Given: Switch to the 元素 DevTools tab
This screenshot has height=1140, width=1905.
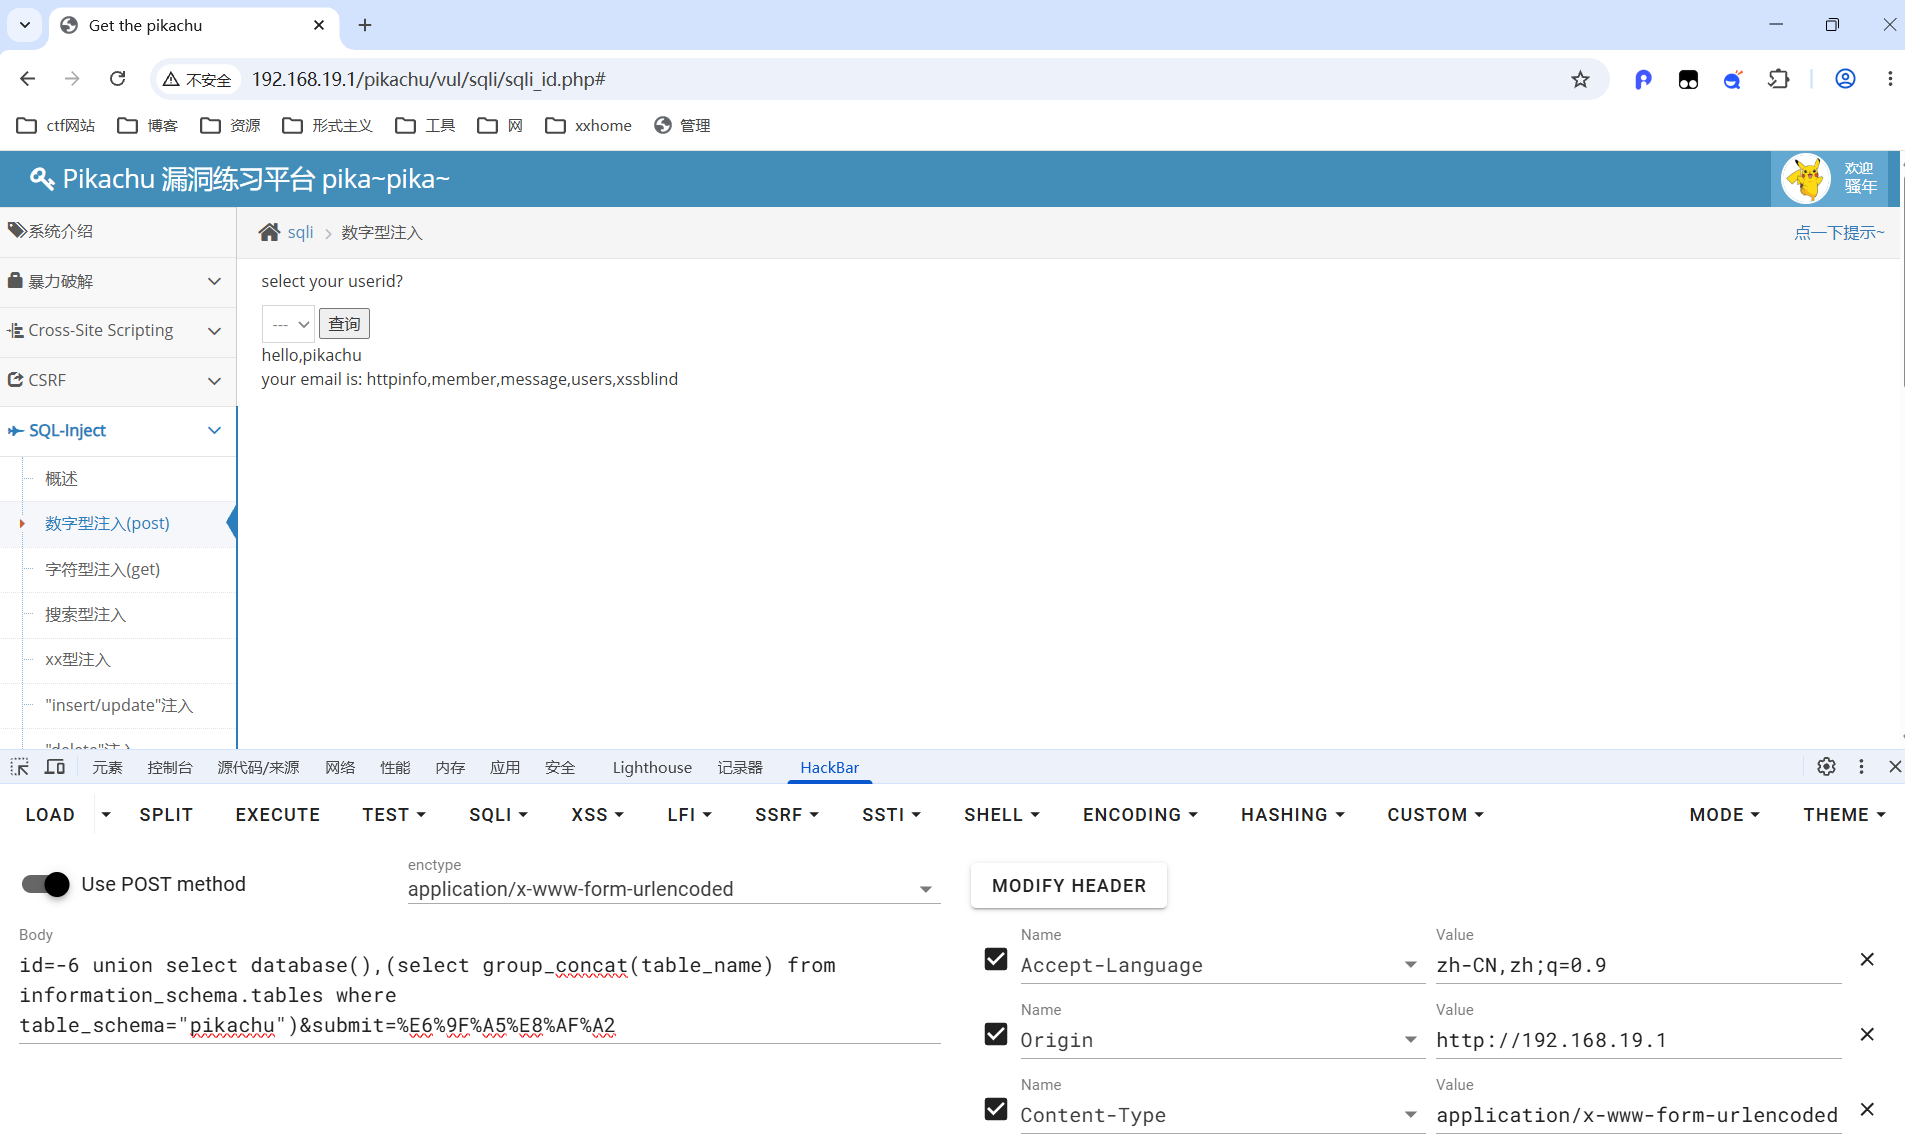Looking at the screenshot, I should [107, 767].
